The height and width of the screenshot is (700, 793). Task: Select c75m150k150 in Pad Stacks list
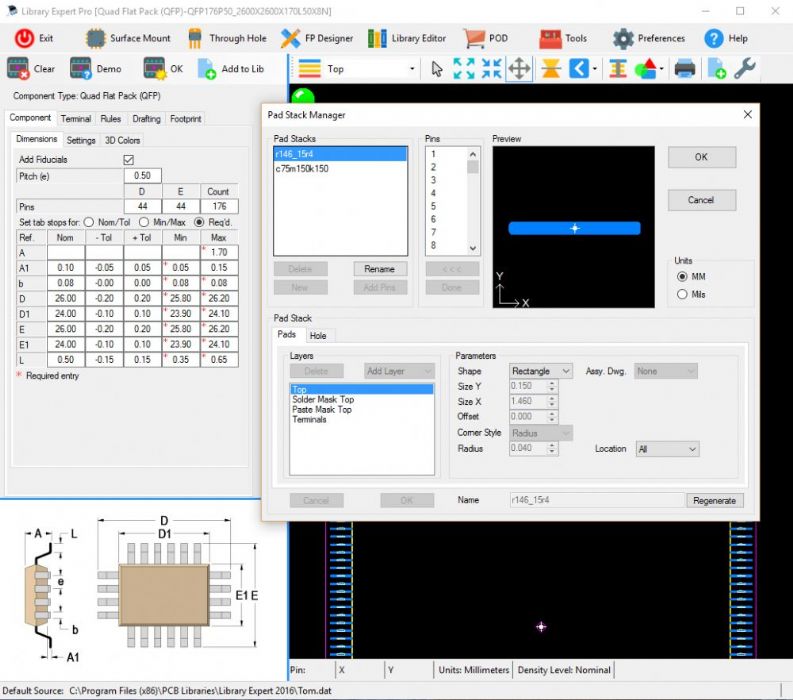[x=302, y=168]
